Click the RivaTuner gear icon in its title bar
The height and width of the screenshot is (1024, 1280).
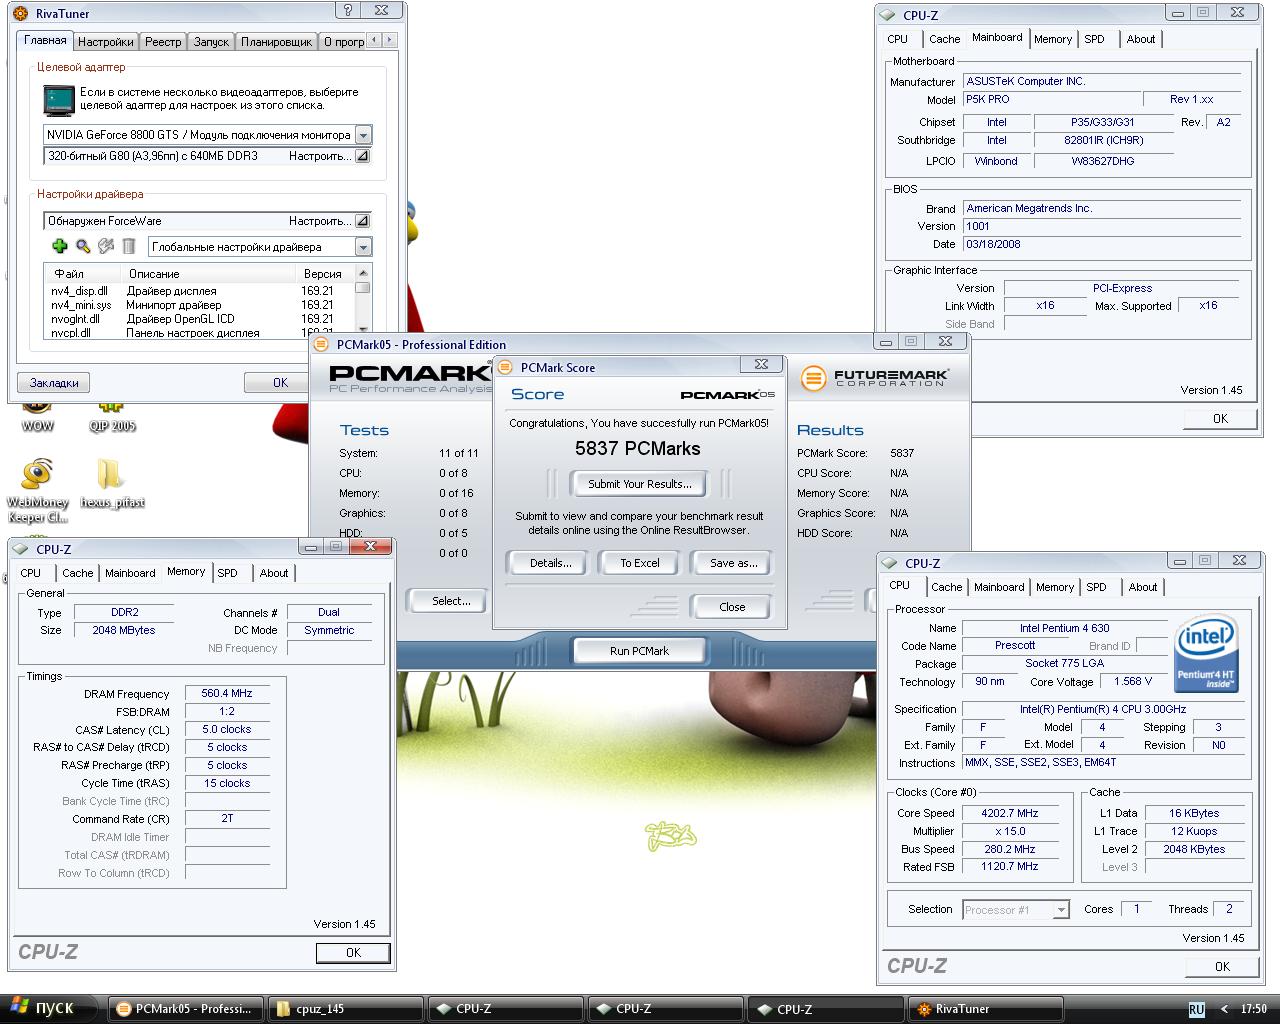coord(20,13)
